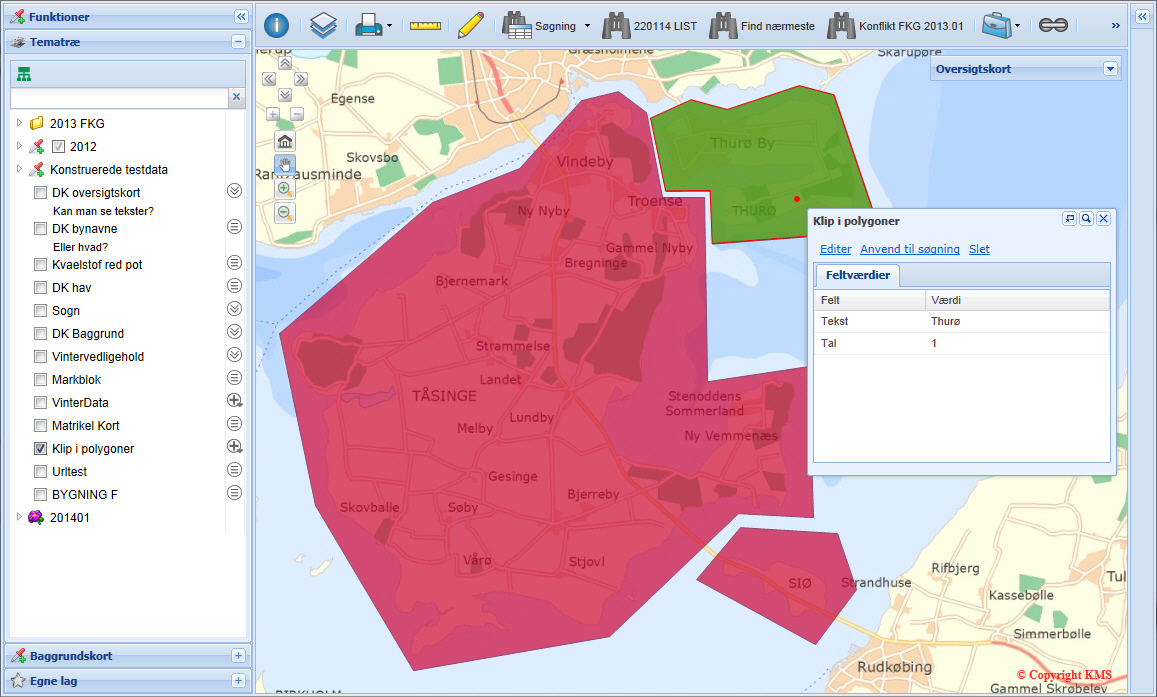Expand the 201401 tree node
The height and width of the screenshot is (697, 1157).
[x=19, y=517]
